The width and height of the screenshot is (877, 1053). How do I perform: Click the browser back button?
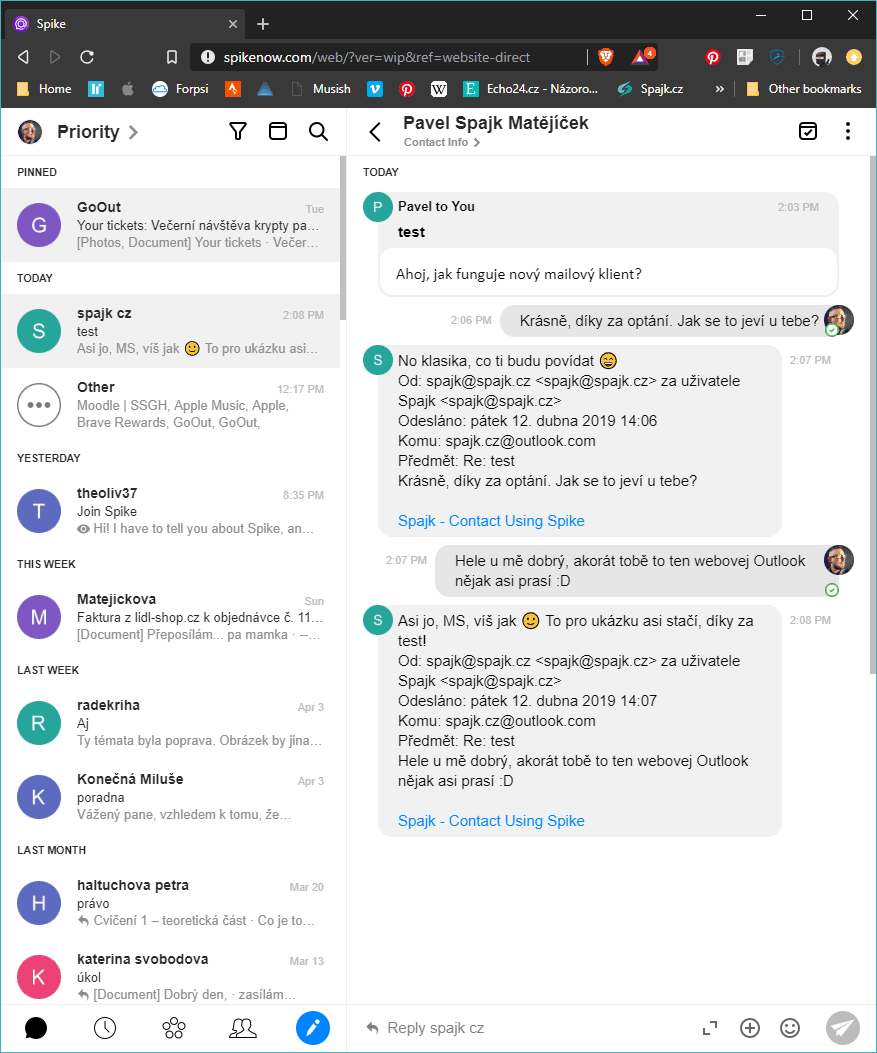pos(24,57)
